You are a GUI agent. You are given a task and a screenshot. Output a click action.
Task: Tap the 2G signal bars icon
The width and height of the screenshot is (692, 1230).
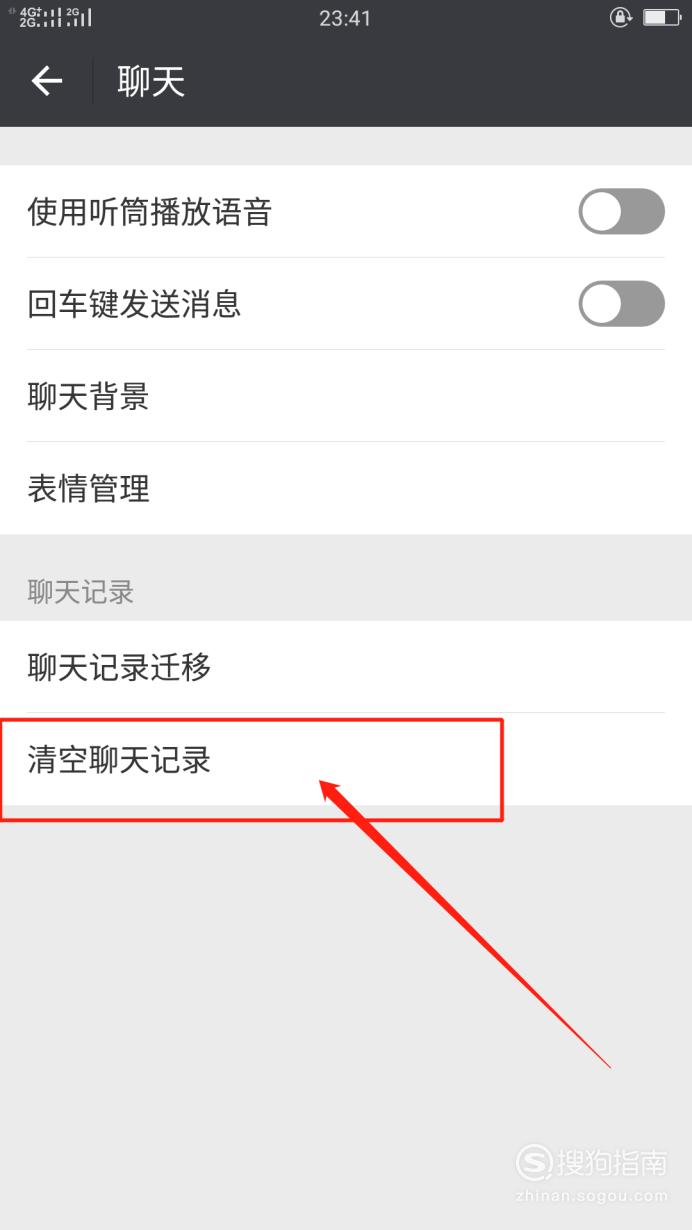pyautogui.click(x=79, y=17)
